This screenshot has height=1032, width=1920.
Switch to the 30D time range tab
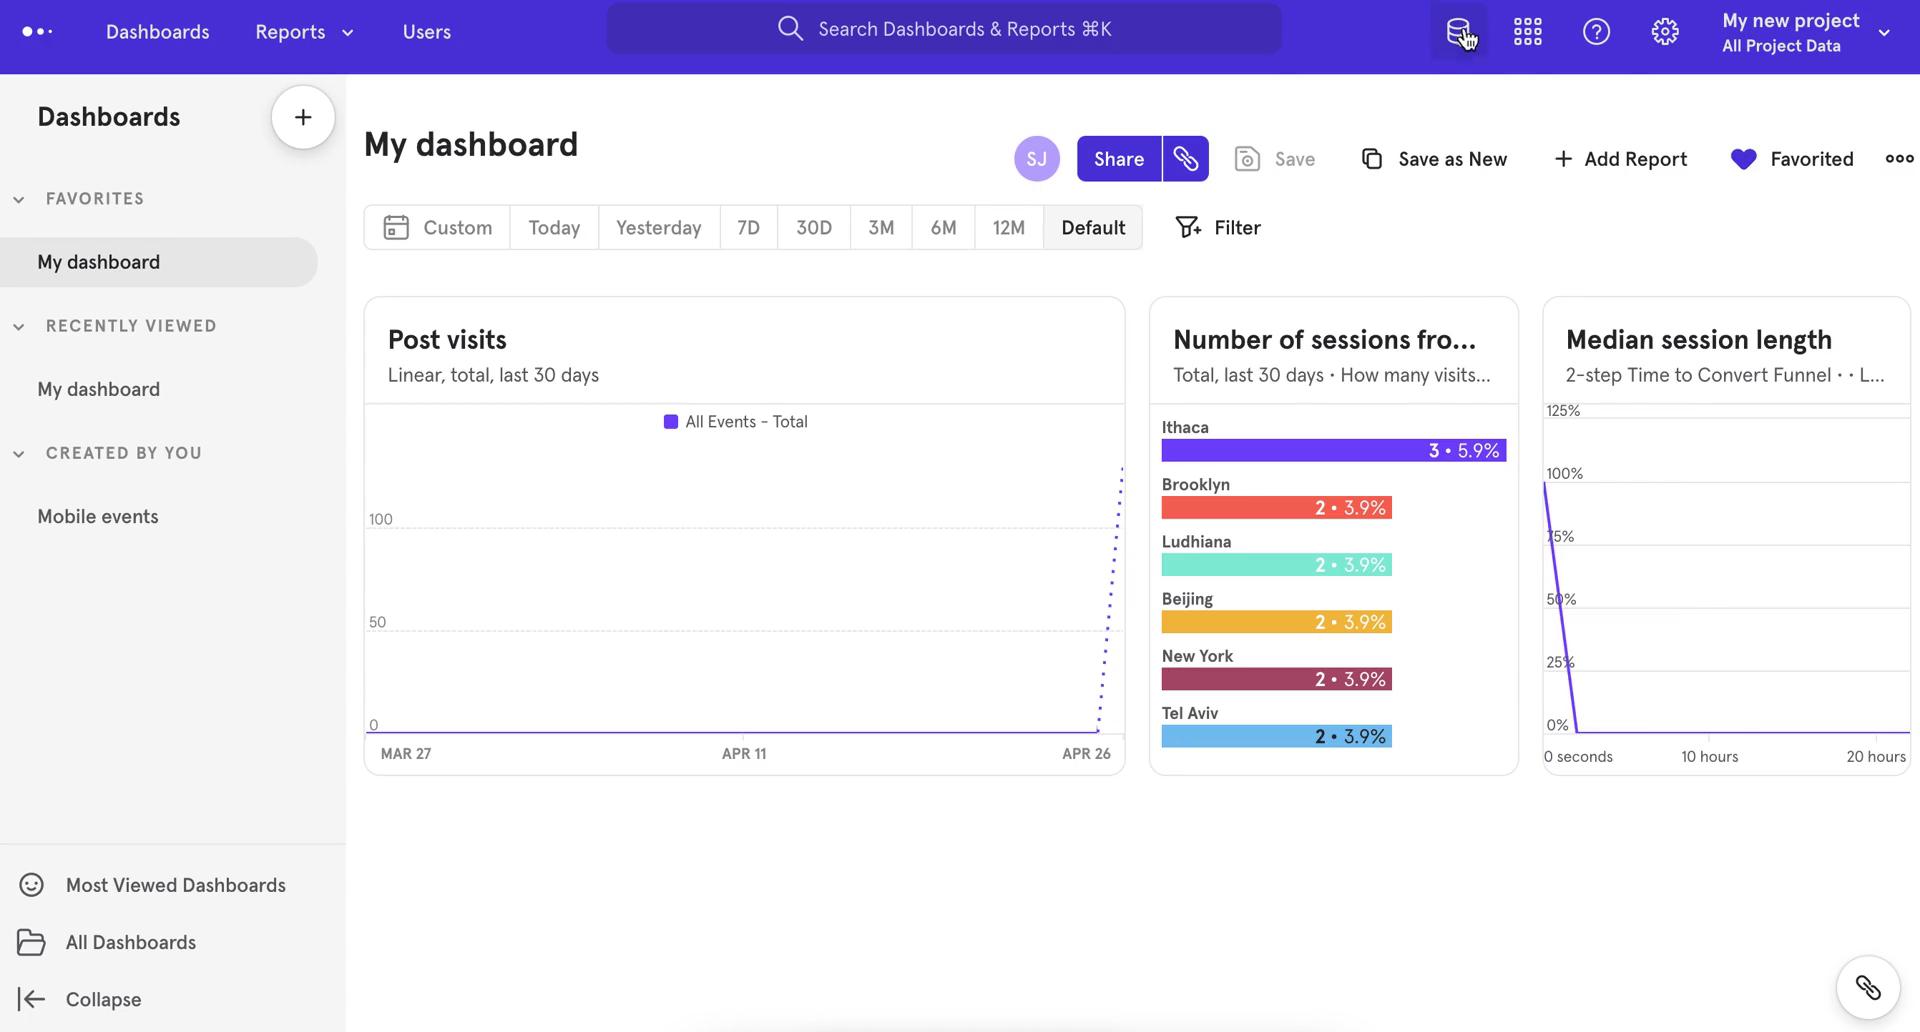pos(813,227)
